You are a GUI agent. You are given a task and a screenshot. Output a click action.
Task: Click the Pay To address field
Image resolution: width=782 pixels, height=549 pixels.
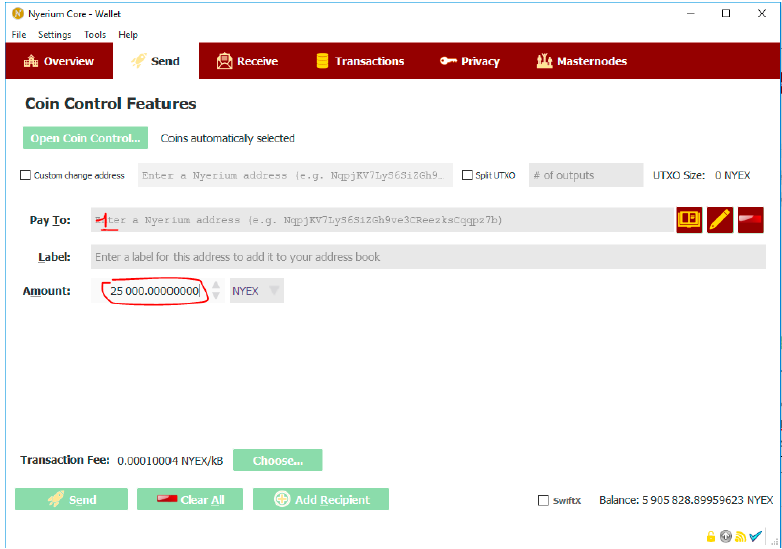click(382, 220)
